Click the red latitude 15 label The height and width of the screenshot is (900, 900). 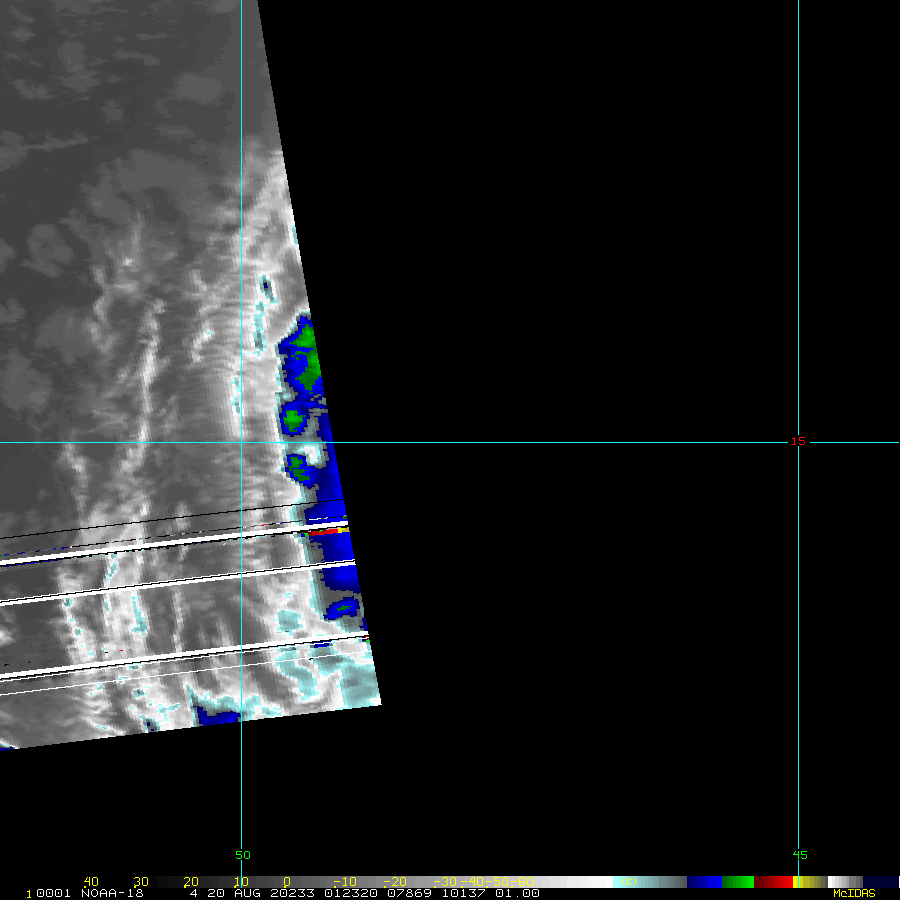(x=797, y=441)
